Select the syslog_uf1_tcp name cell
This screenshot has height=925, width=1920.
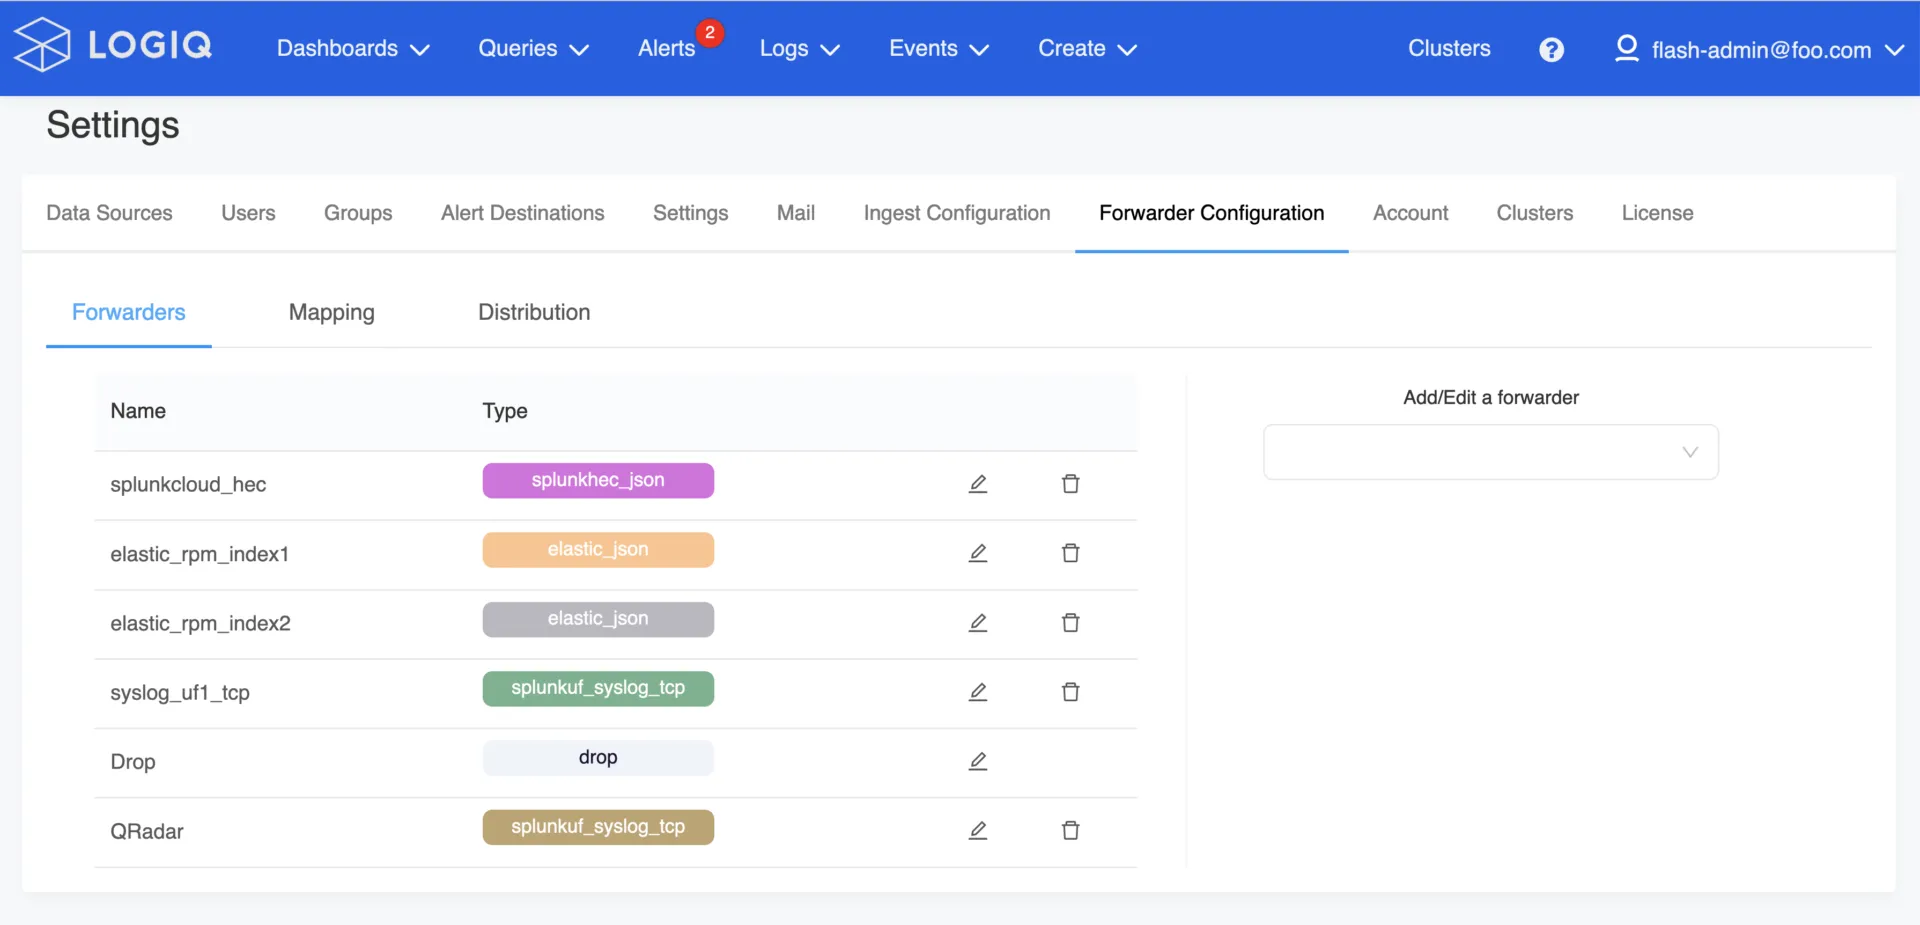pos(180,692)
